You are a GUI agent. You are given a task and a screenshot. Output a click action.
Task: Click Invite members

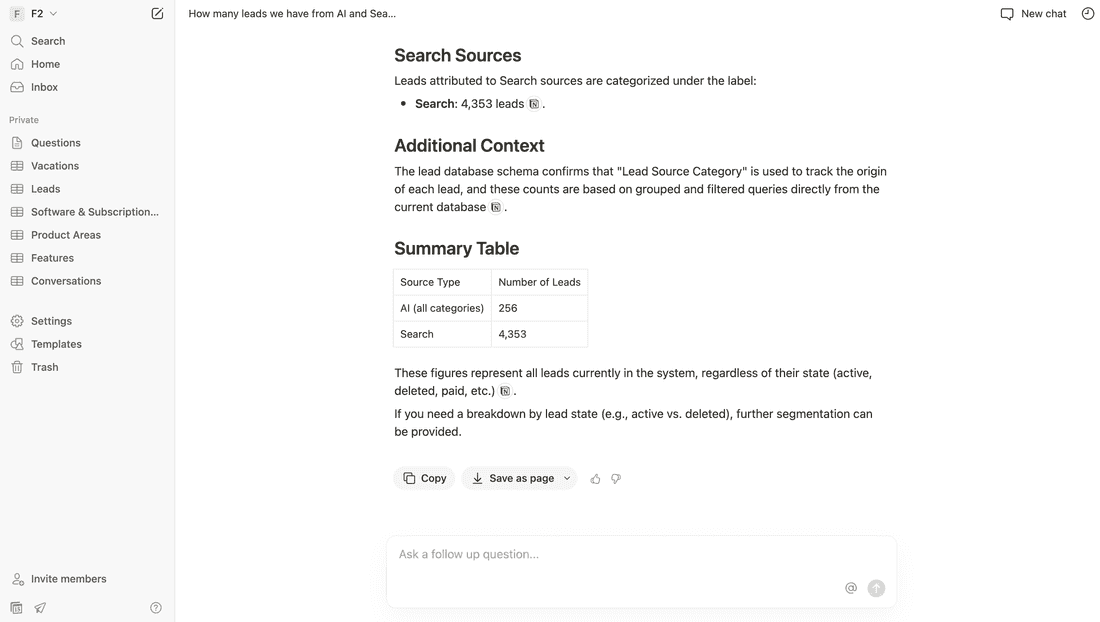68,579
